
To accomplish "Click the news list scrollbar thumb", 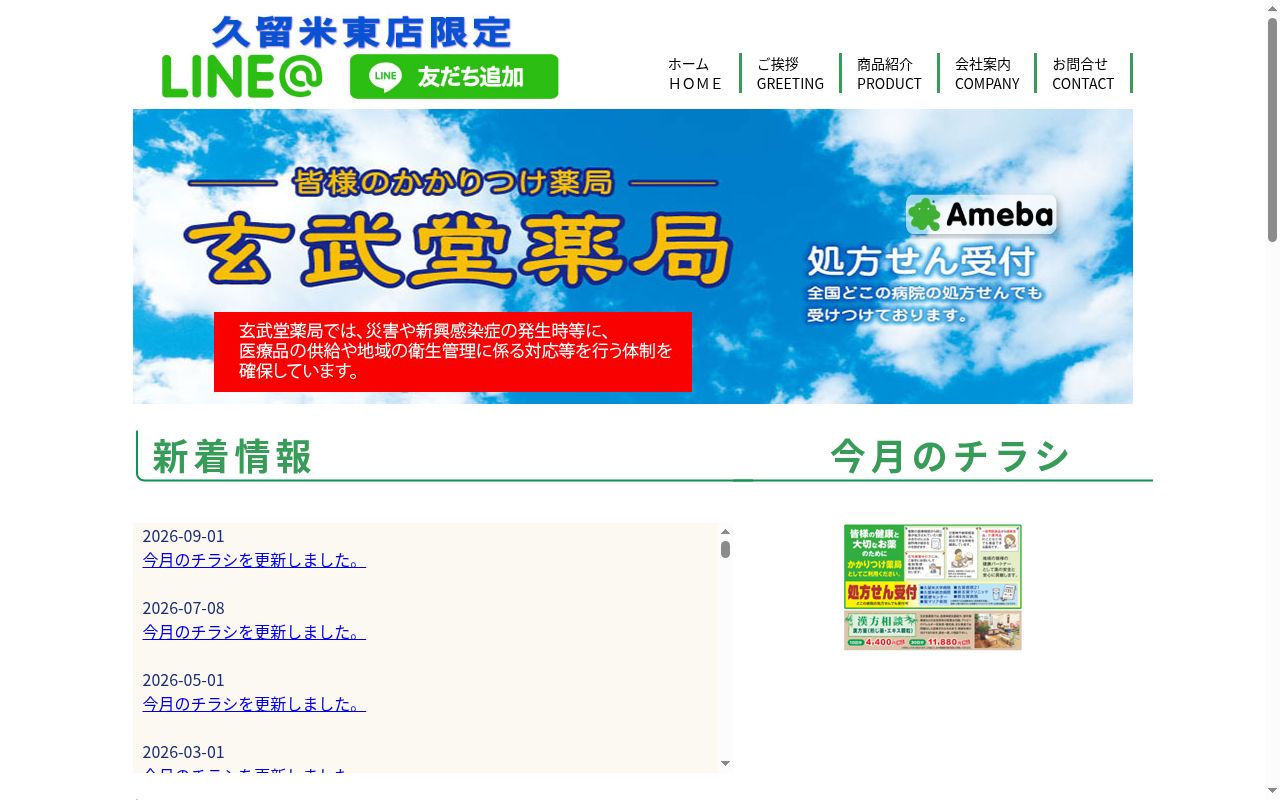I will [725, 549].
